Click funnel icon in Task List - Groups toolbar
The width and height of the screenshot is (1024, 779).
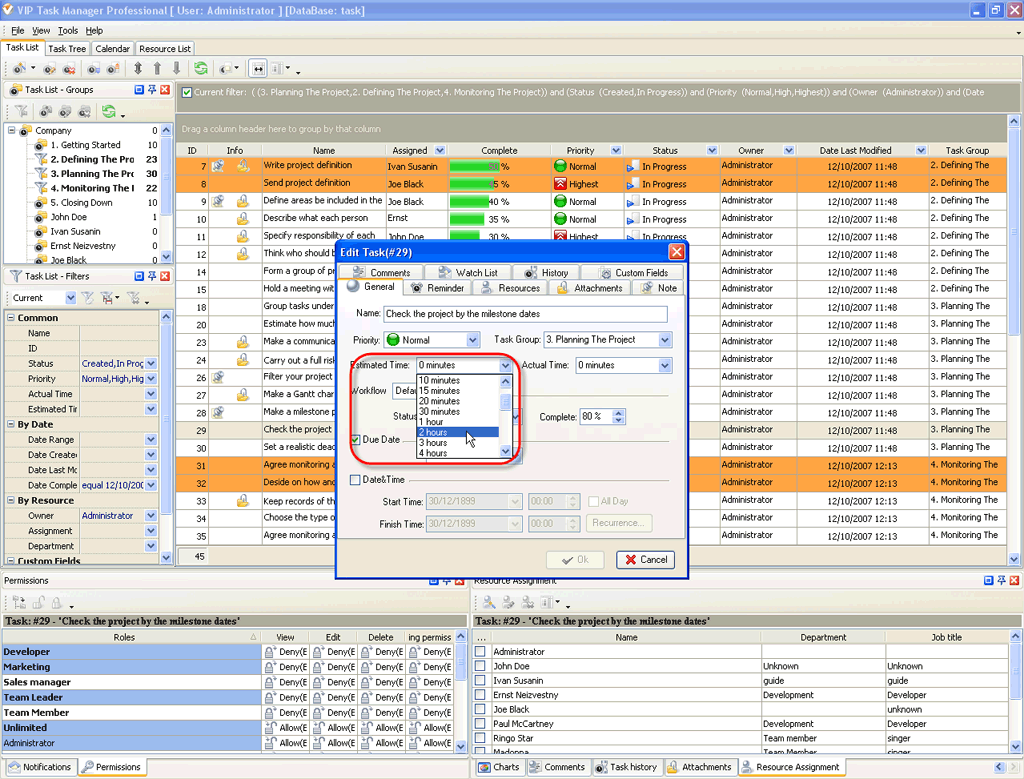coord(22,112)
